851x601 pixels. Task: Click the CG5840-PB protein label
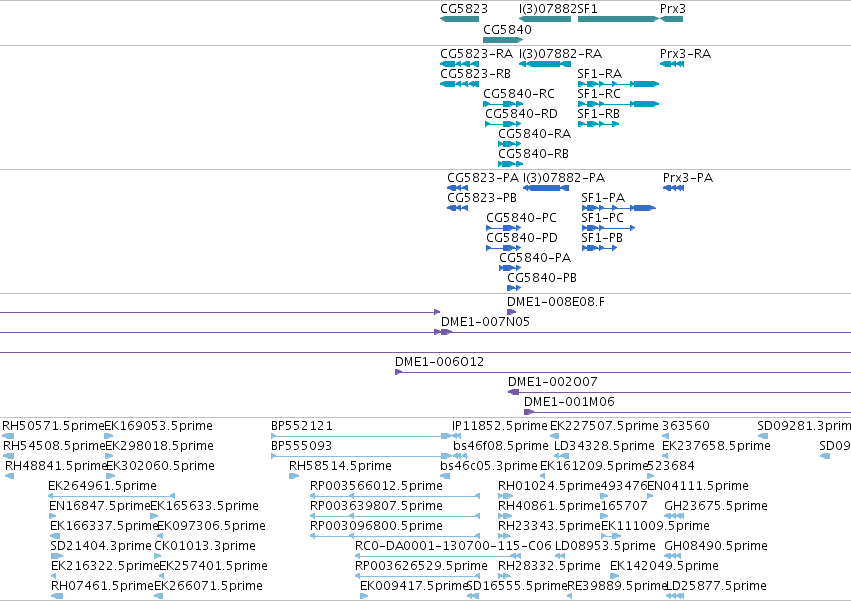(542, 279)
